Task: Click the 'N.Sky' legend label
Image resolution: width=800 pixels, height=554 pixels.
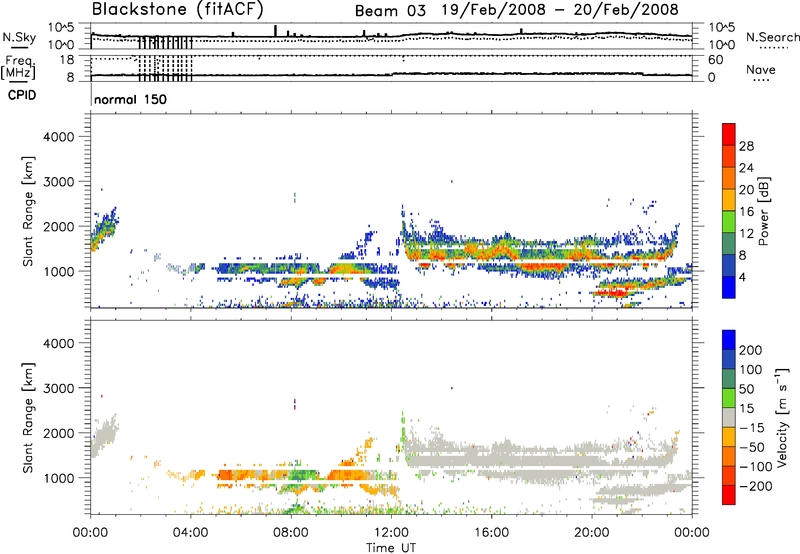Action: pos(19,37)
